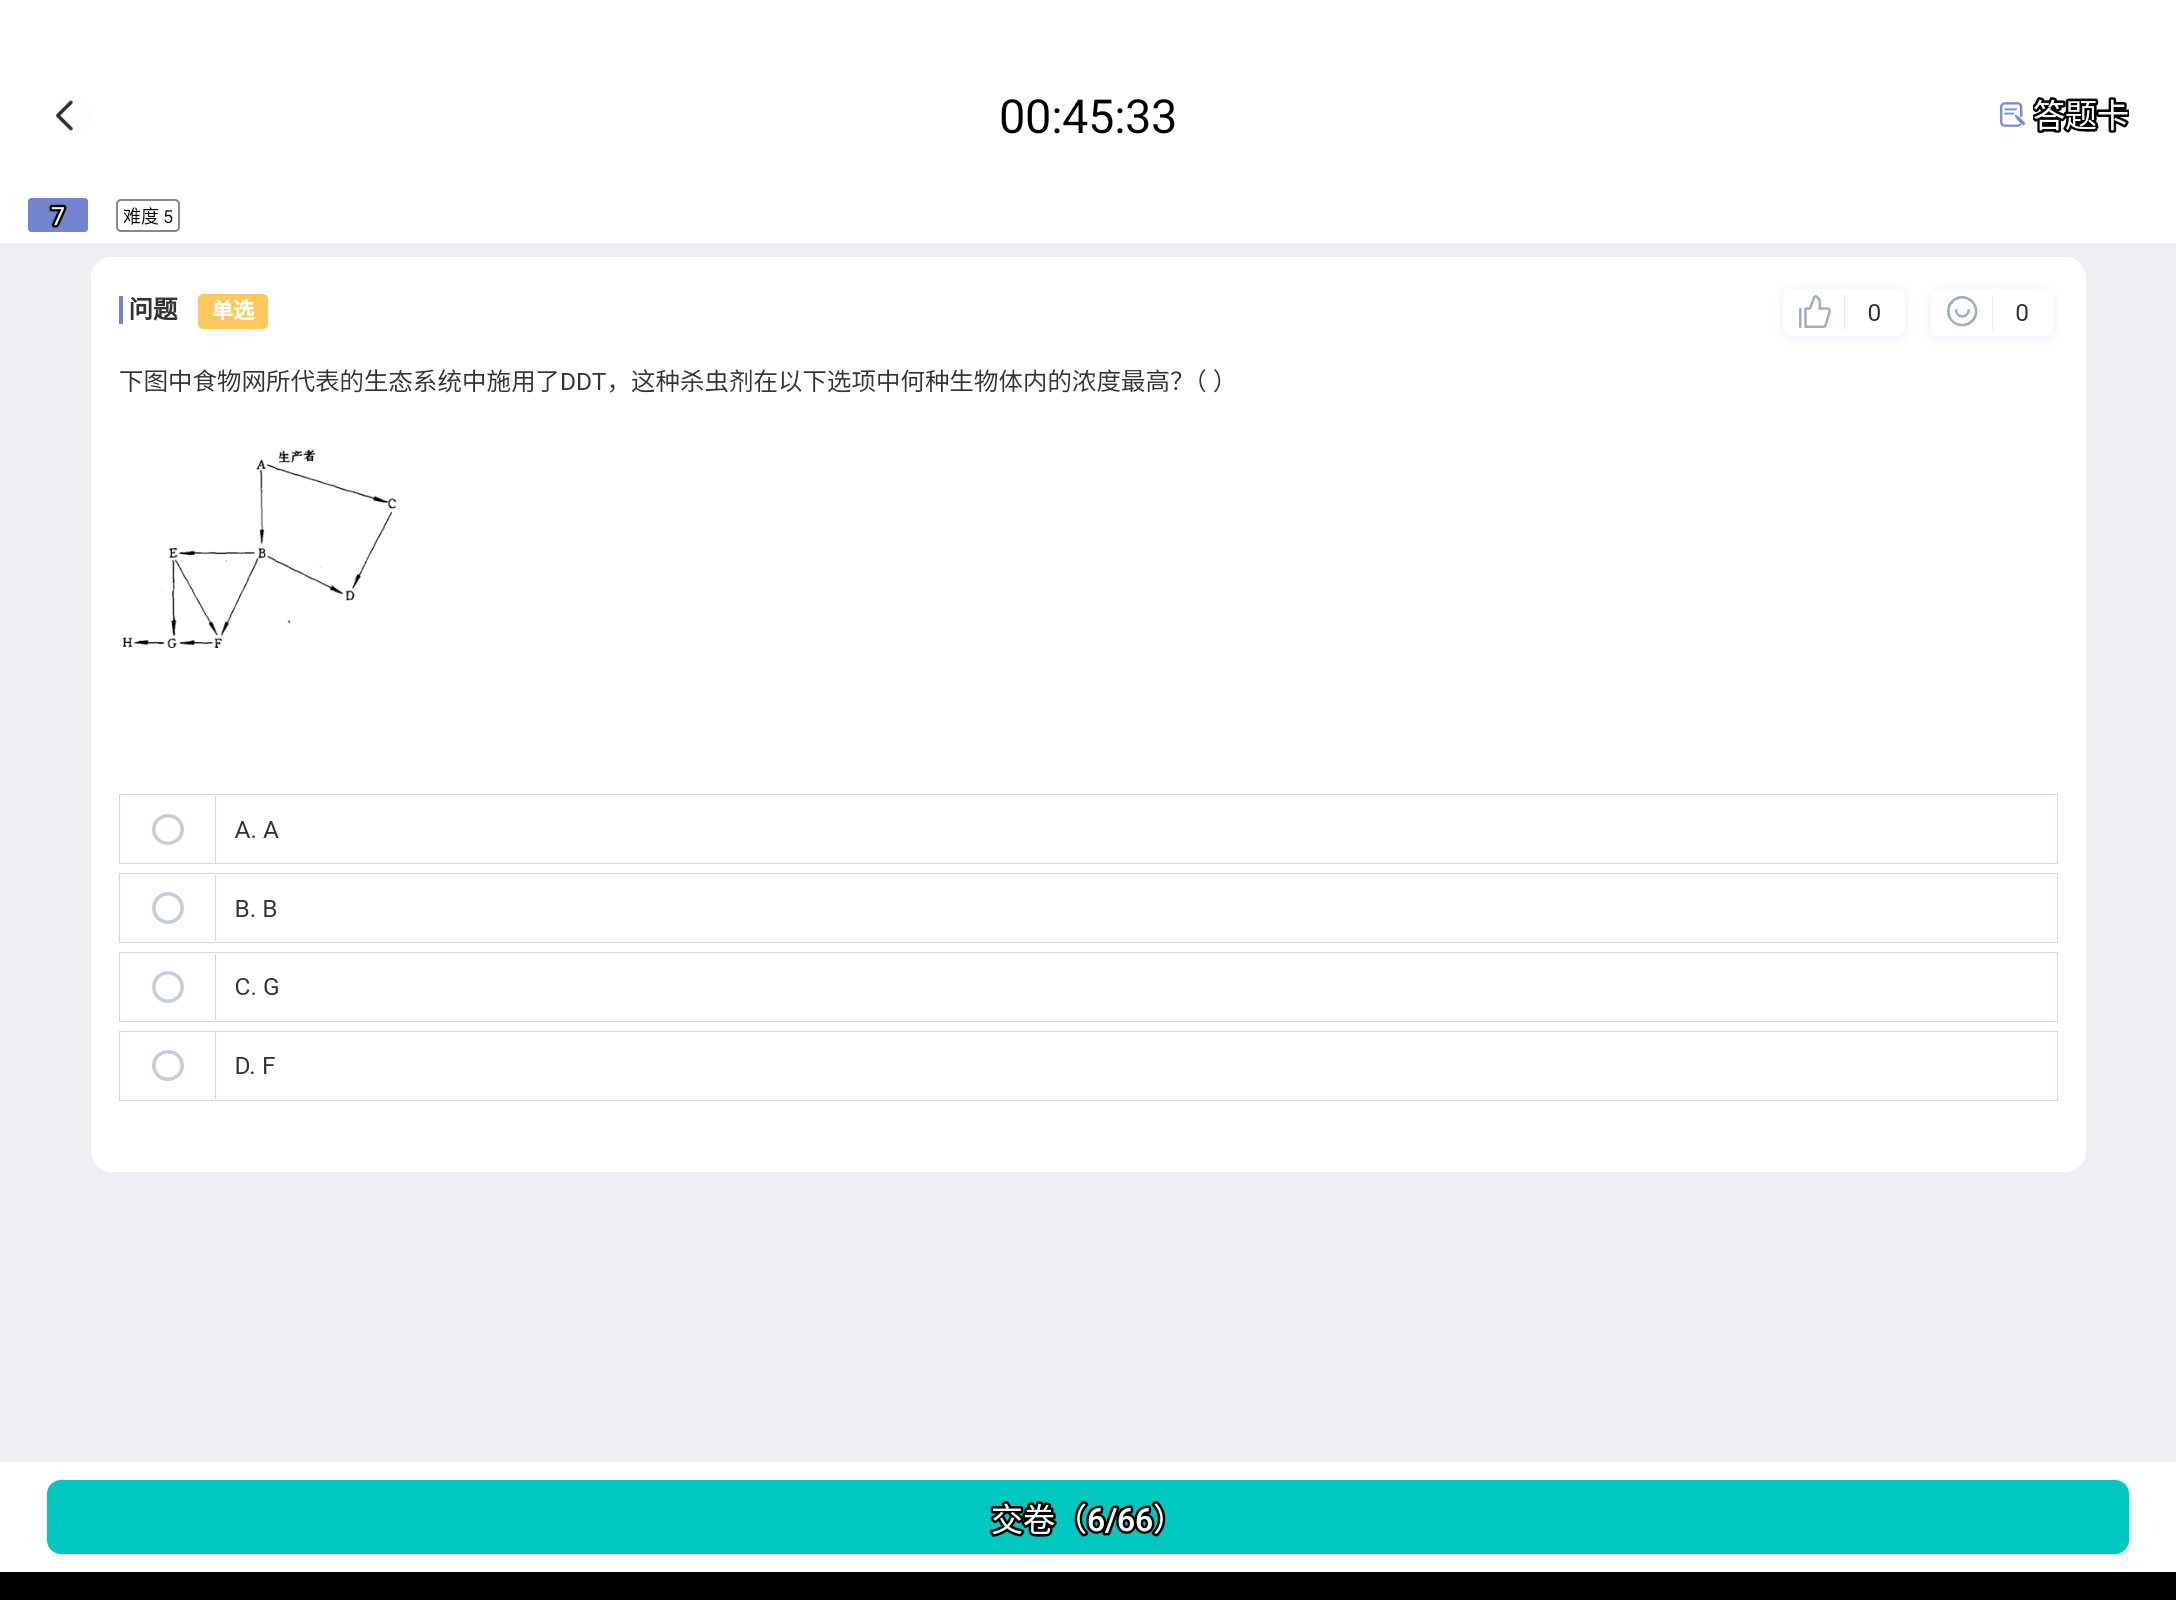2176x1600 pixels.
Task: Click the smiley face reaction icon
Action: pyautogui.click(x=1962, y=312)
